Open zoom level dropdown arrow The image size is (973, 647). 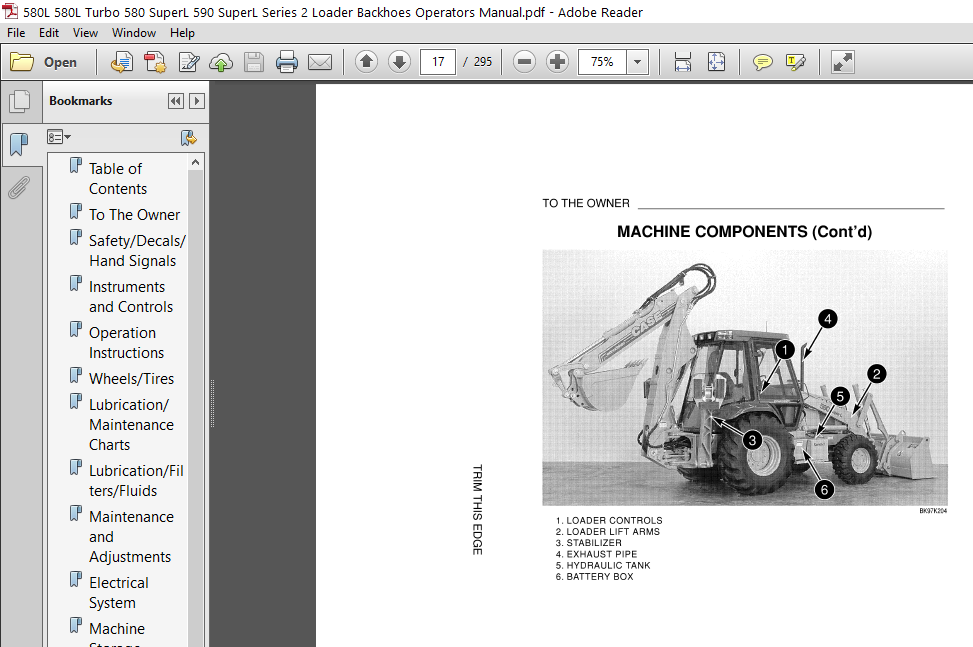point(637,62)
